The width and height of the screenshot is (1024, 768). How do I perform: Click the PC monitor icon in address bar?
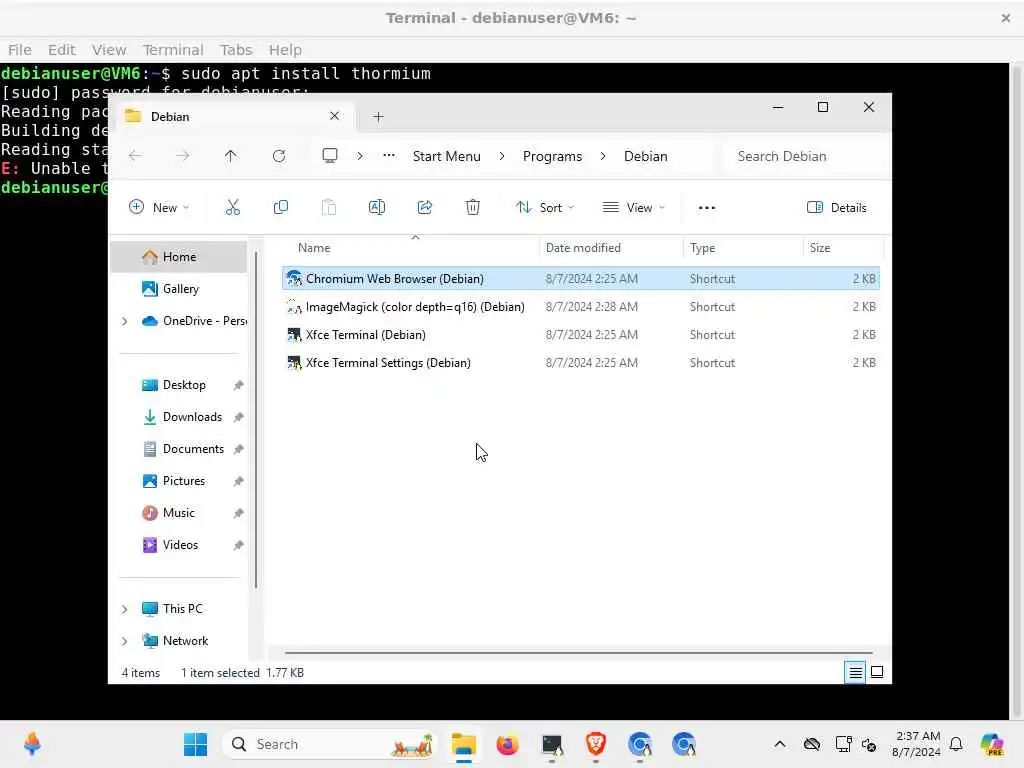click(330, 156)
